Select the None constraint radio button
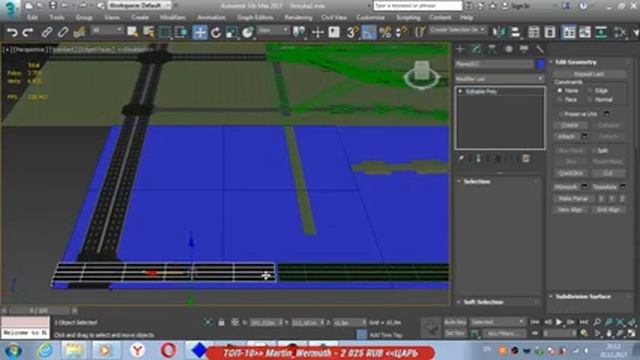The height and width of the screenshot is (360, 640). pyautogui.click(x=560, y=90)
